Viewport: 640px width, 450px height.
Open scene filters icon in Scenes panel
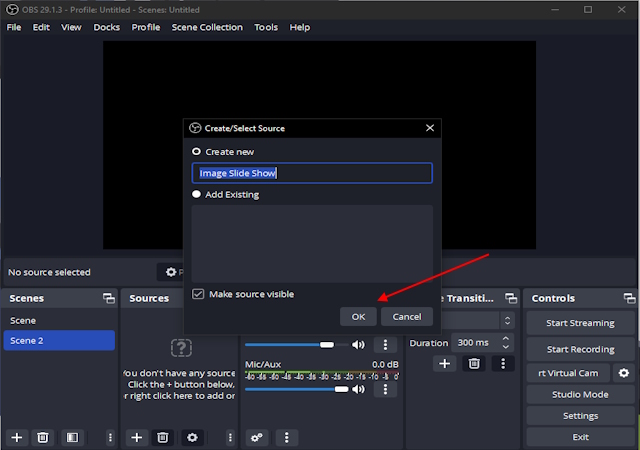pyautogui.click(x=72, y=437)
